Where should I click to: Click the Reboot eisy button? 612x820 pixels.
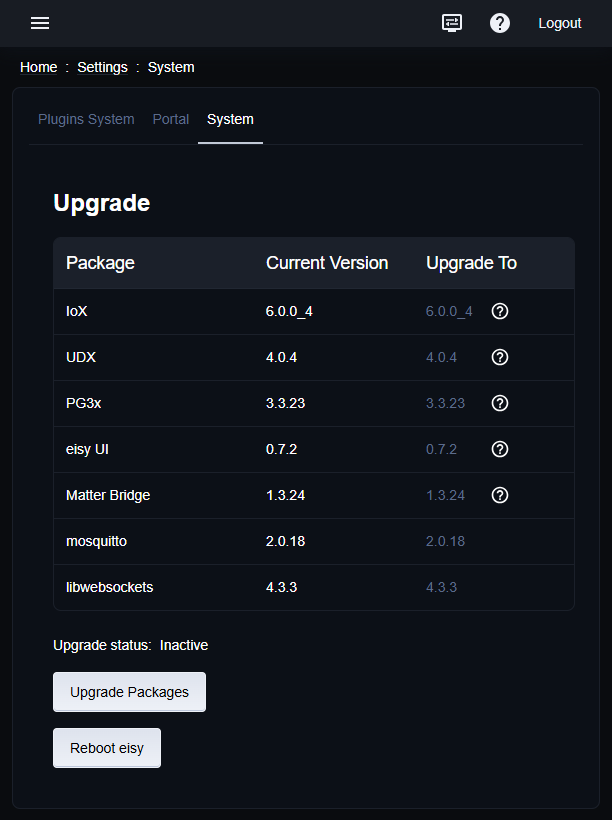tap(107, 748)
